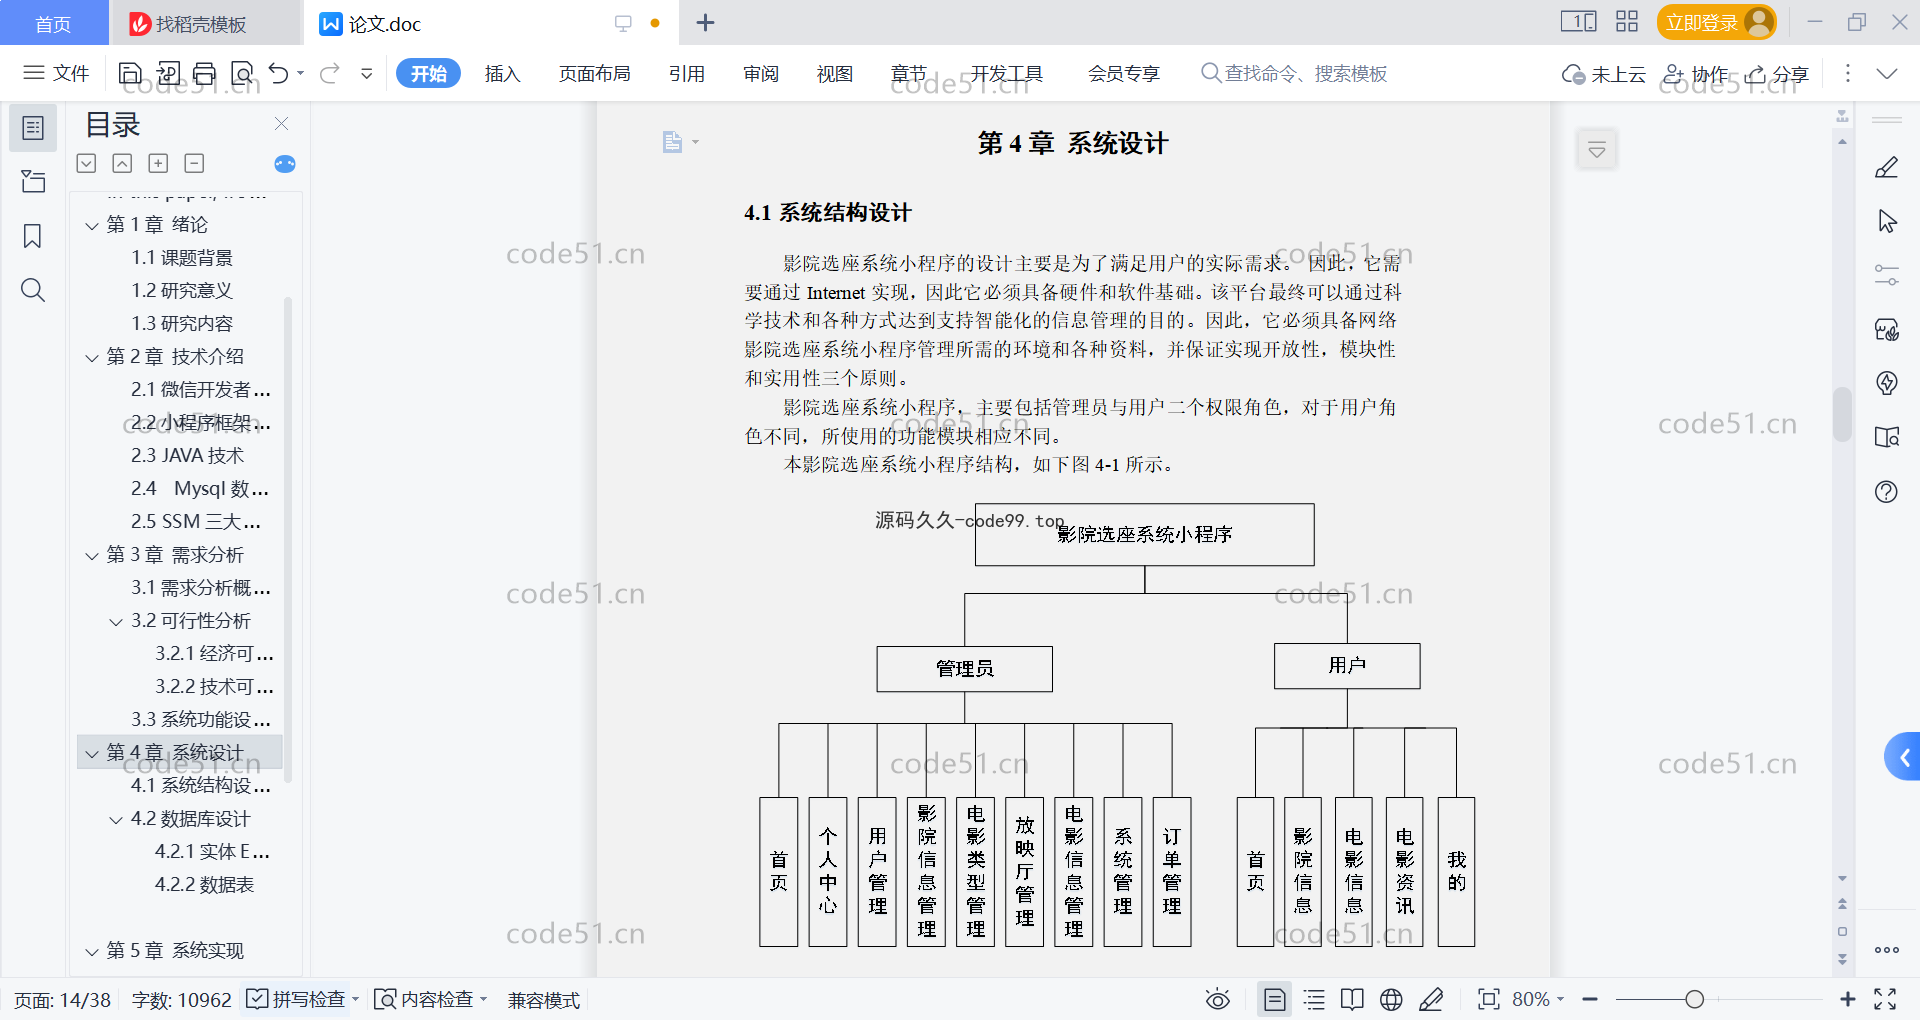
Task: Click the zoom slider handle
Action: (x=1694, y=999)
